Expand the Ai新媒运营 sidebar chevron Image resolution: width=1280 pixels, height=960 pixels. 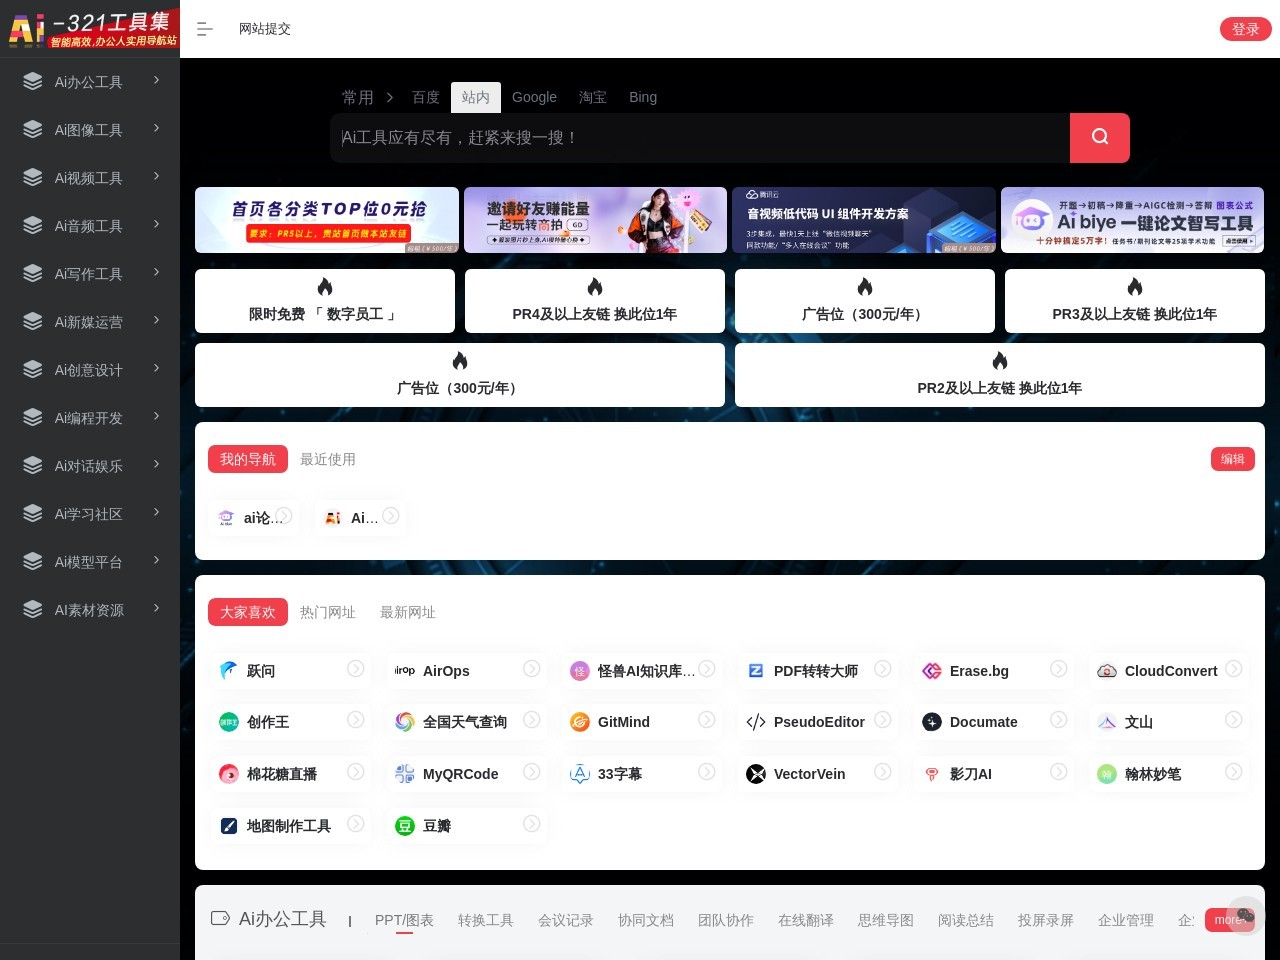[157, 320]
